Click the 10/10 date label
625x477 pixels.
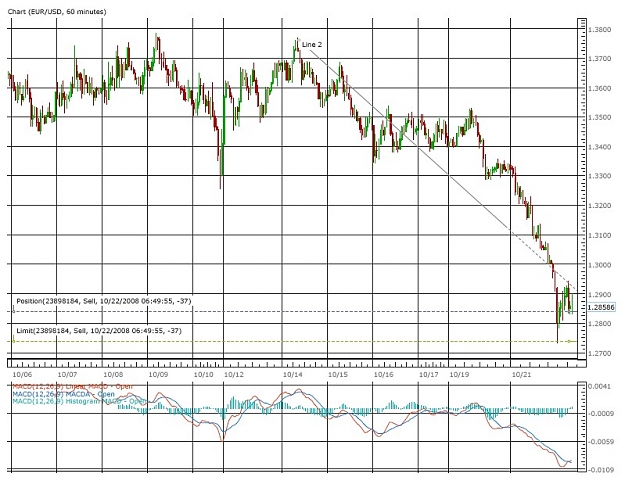coord(204,375)
